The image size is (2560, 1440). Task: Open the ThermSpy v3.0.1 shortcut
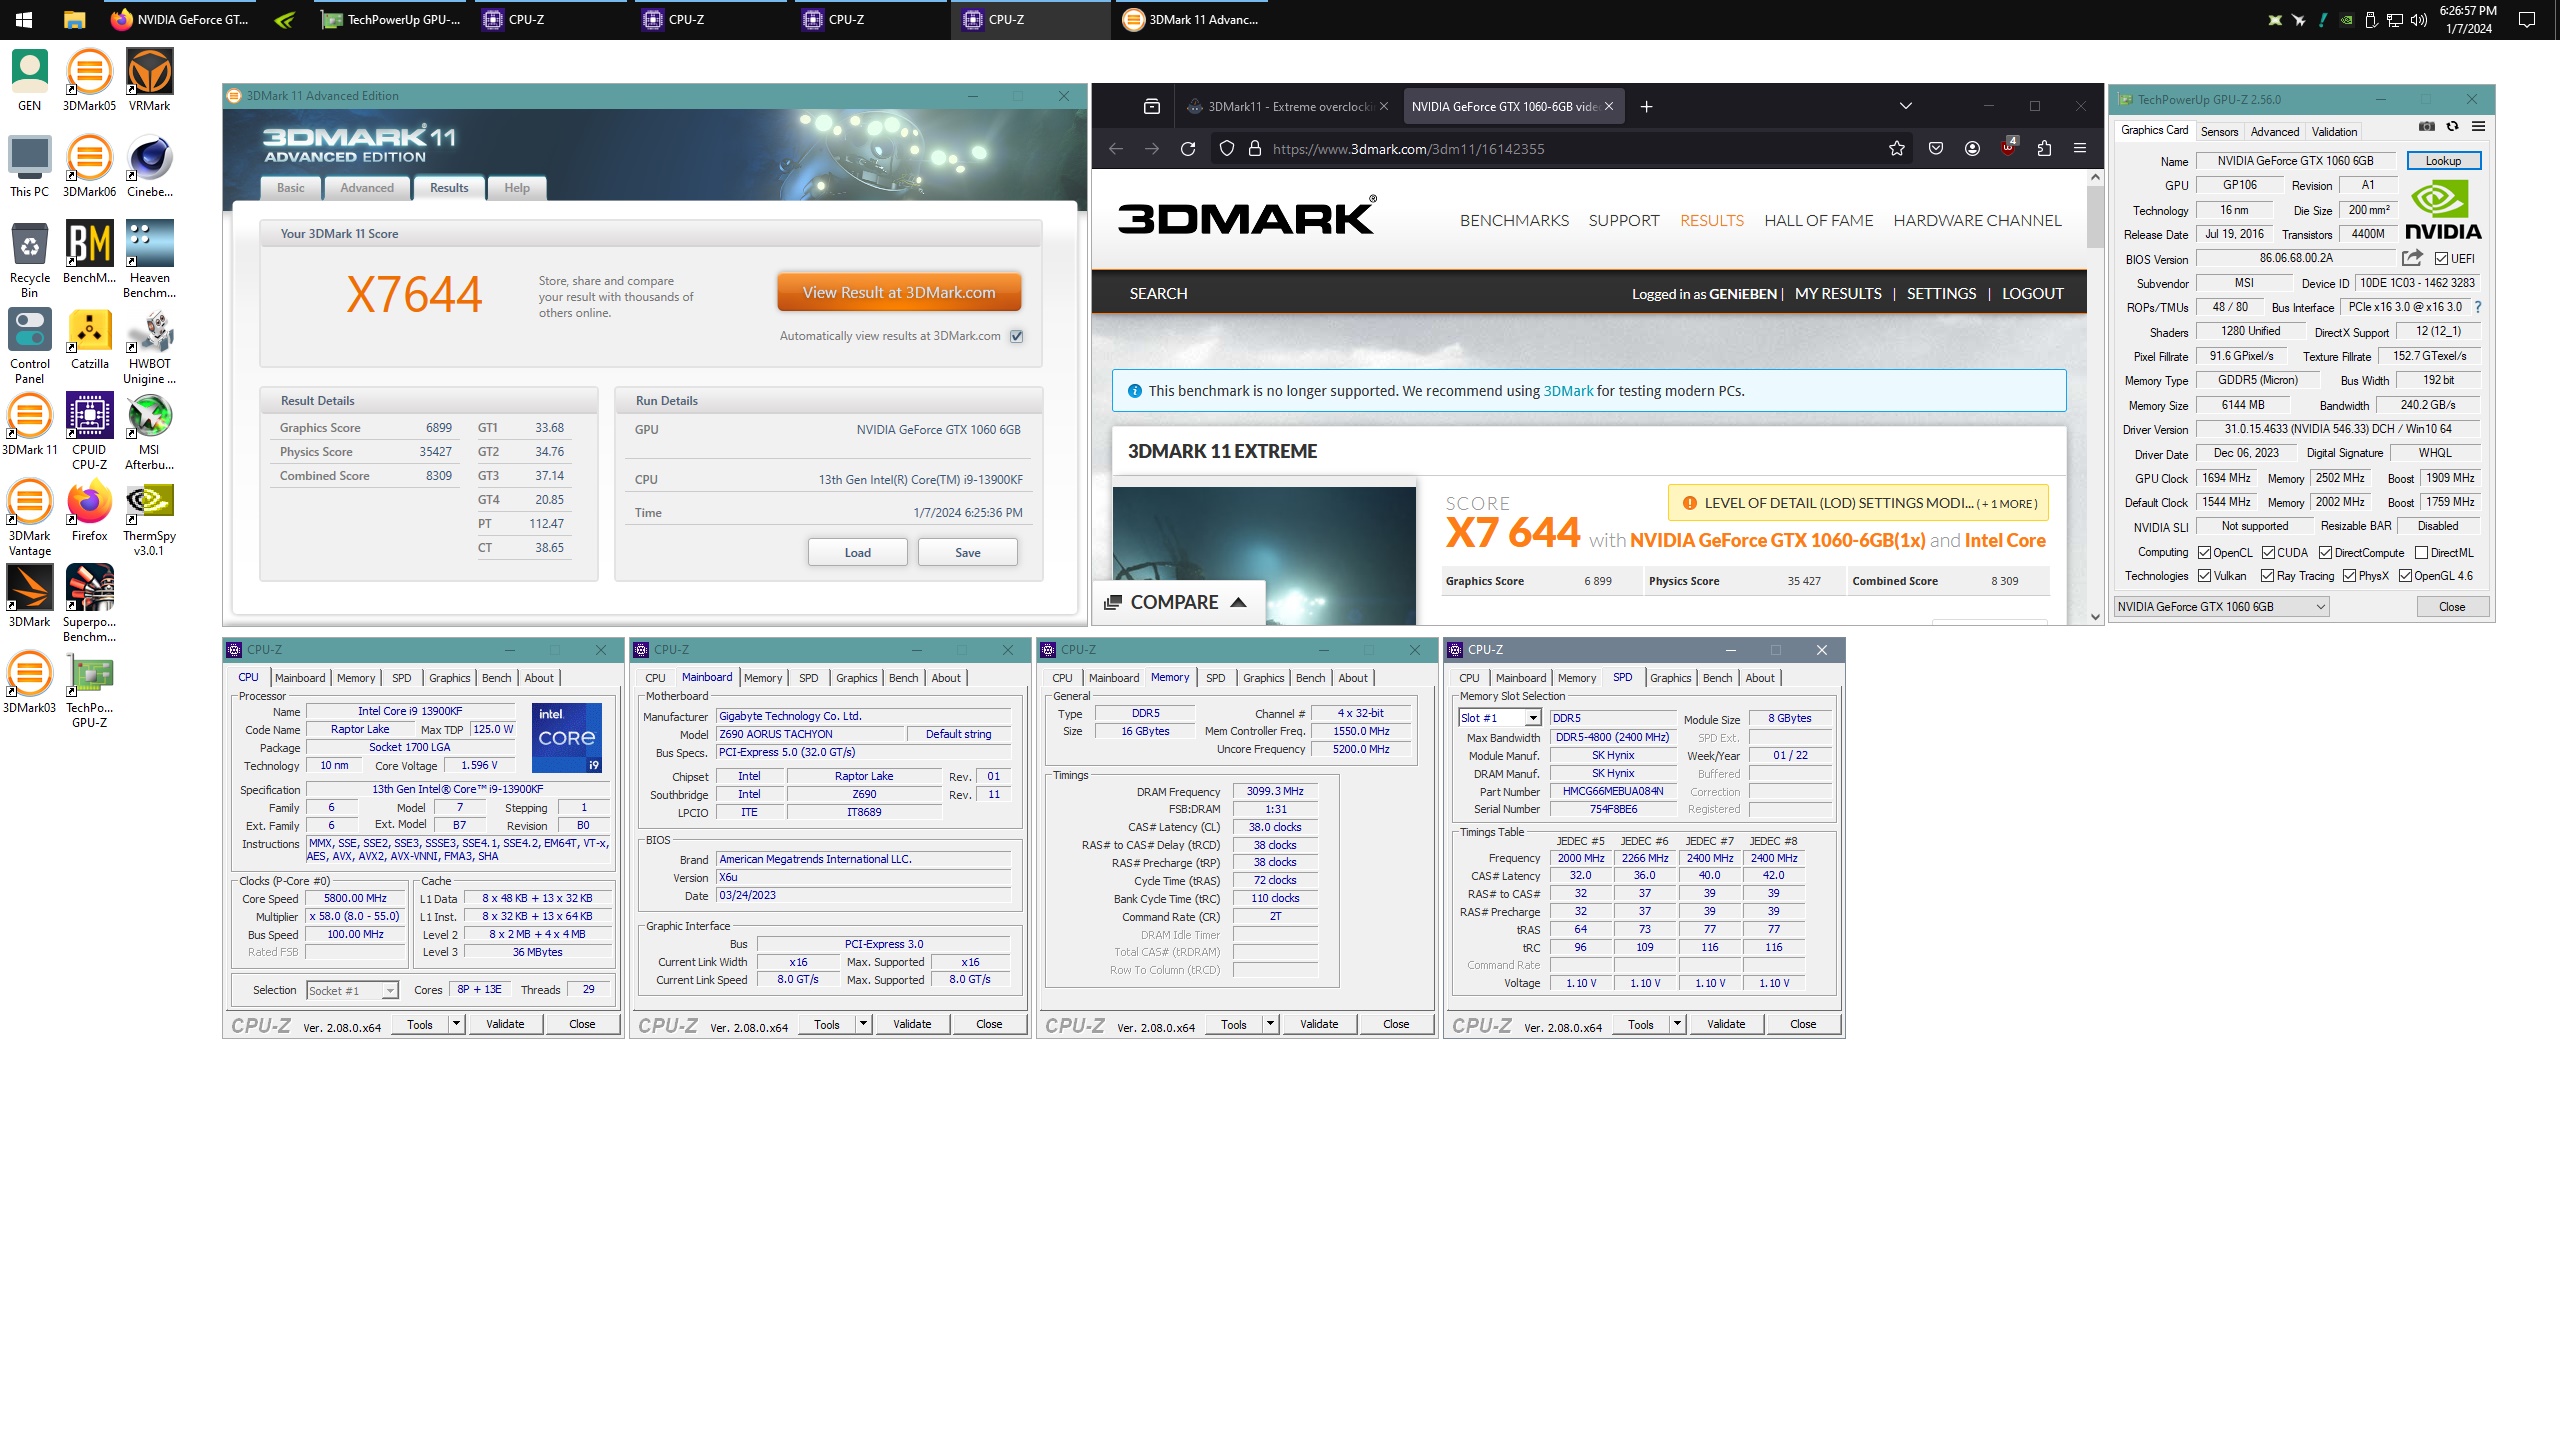(149, 517)
